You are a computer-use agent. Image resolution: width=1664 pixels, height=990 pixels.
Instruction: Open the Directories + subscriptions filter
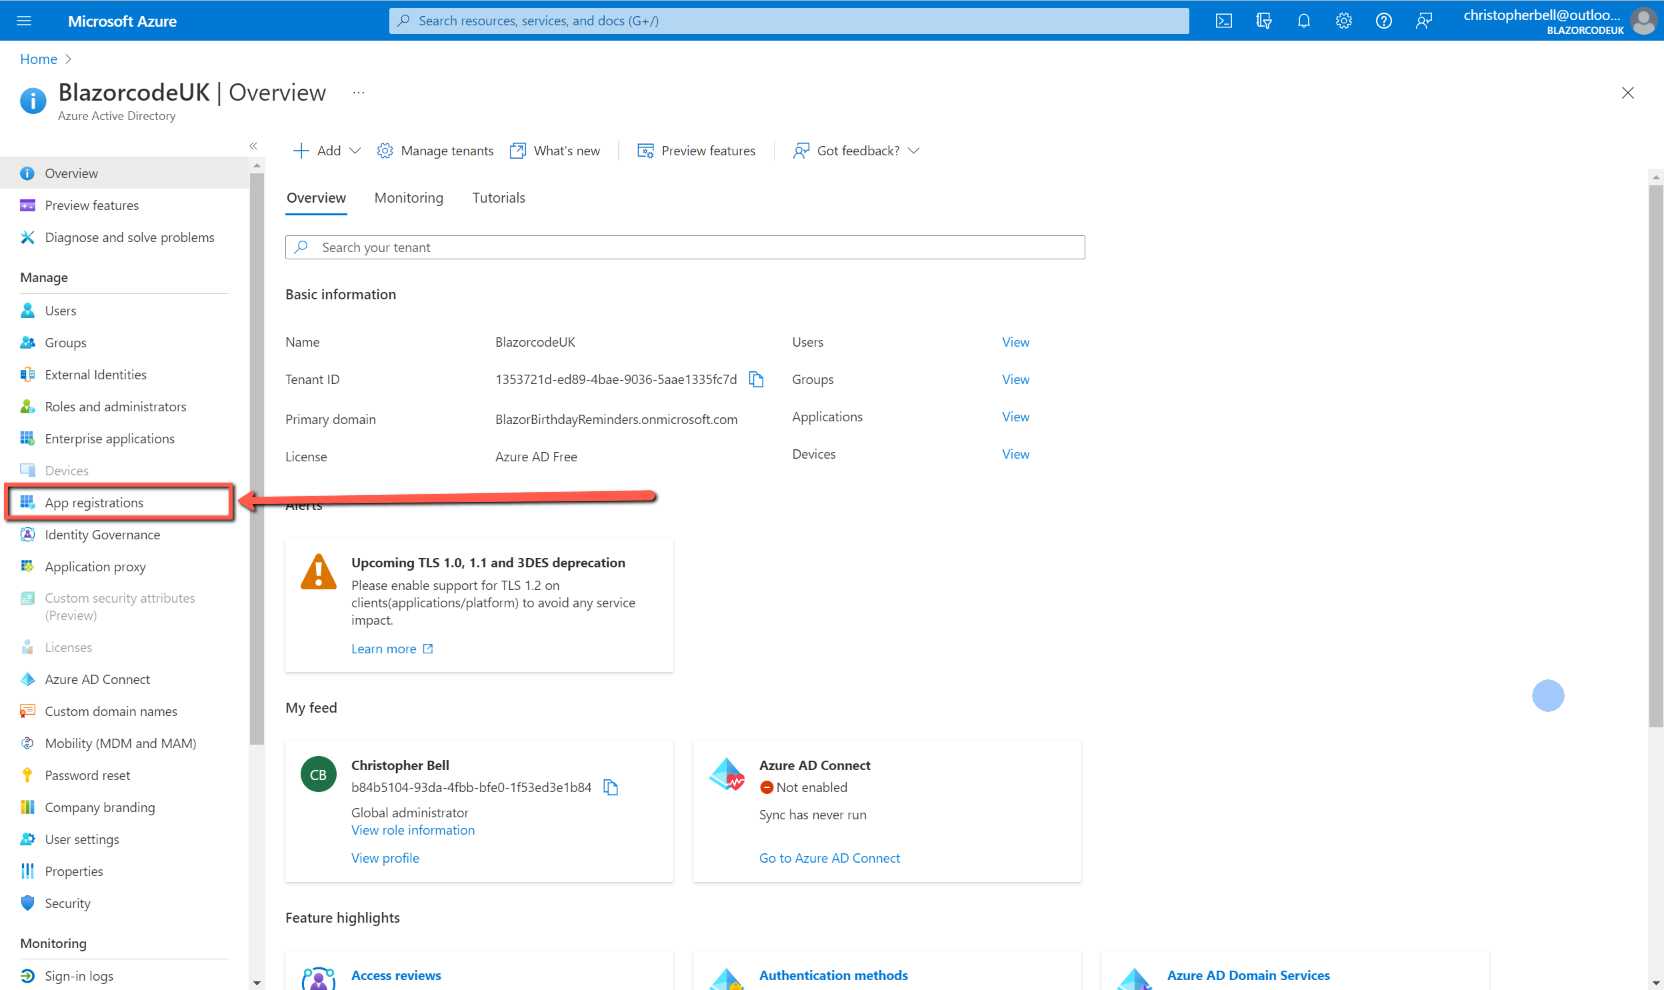coord(1263,20)
